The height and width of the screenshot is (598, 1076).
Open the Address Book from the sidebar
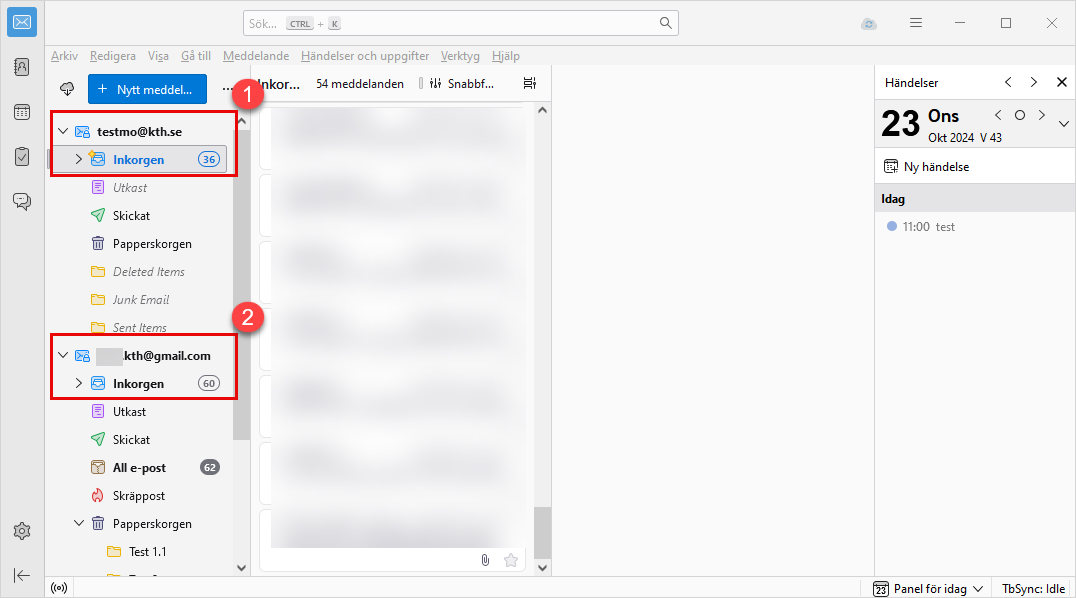click(22, 67)
